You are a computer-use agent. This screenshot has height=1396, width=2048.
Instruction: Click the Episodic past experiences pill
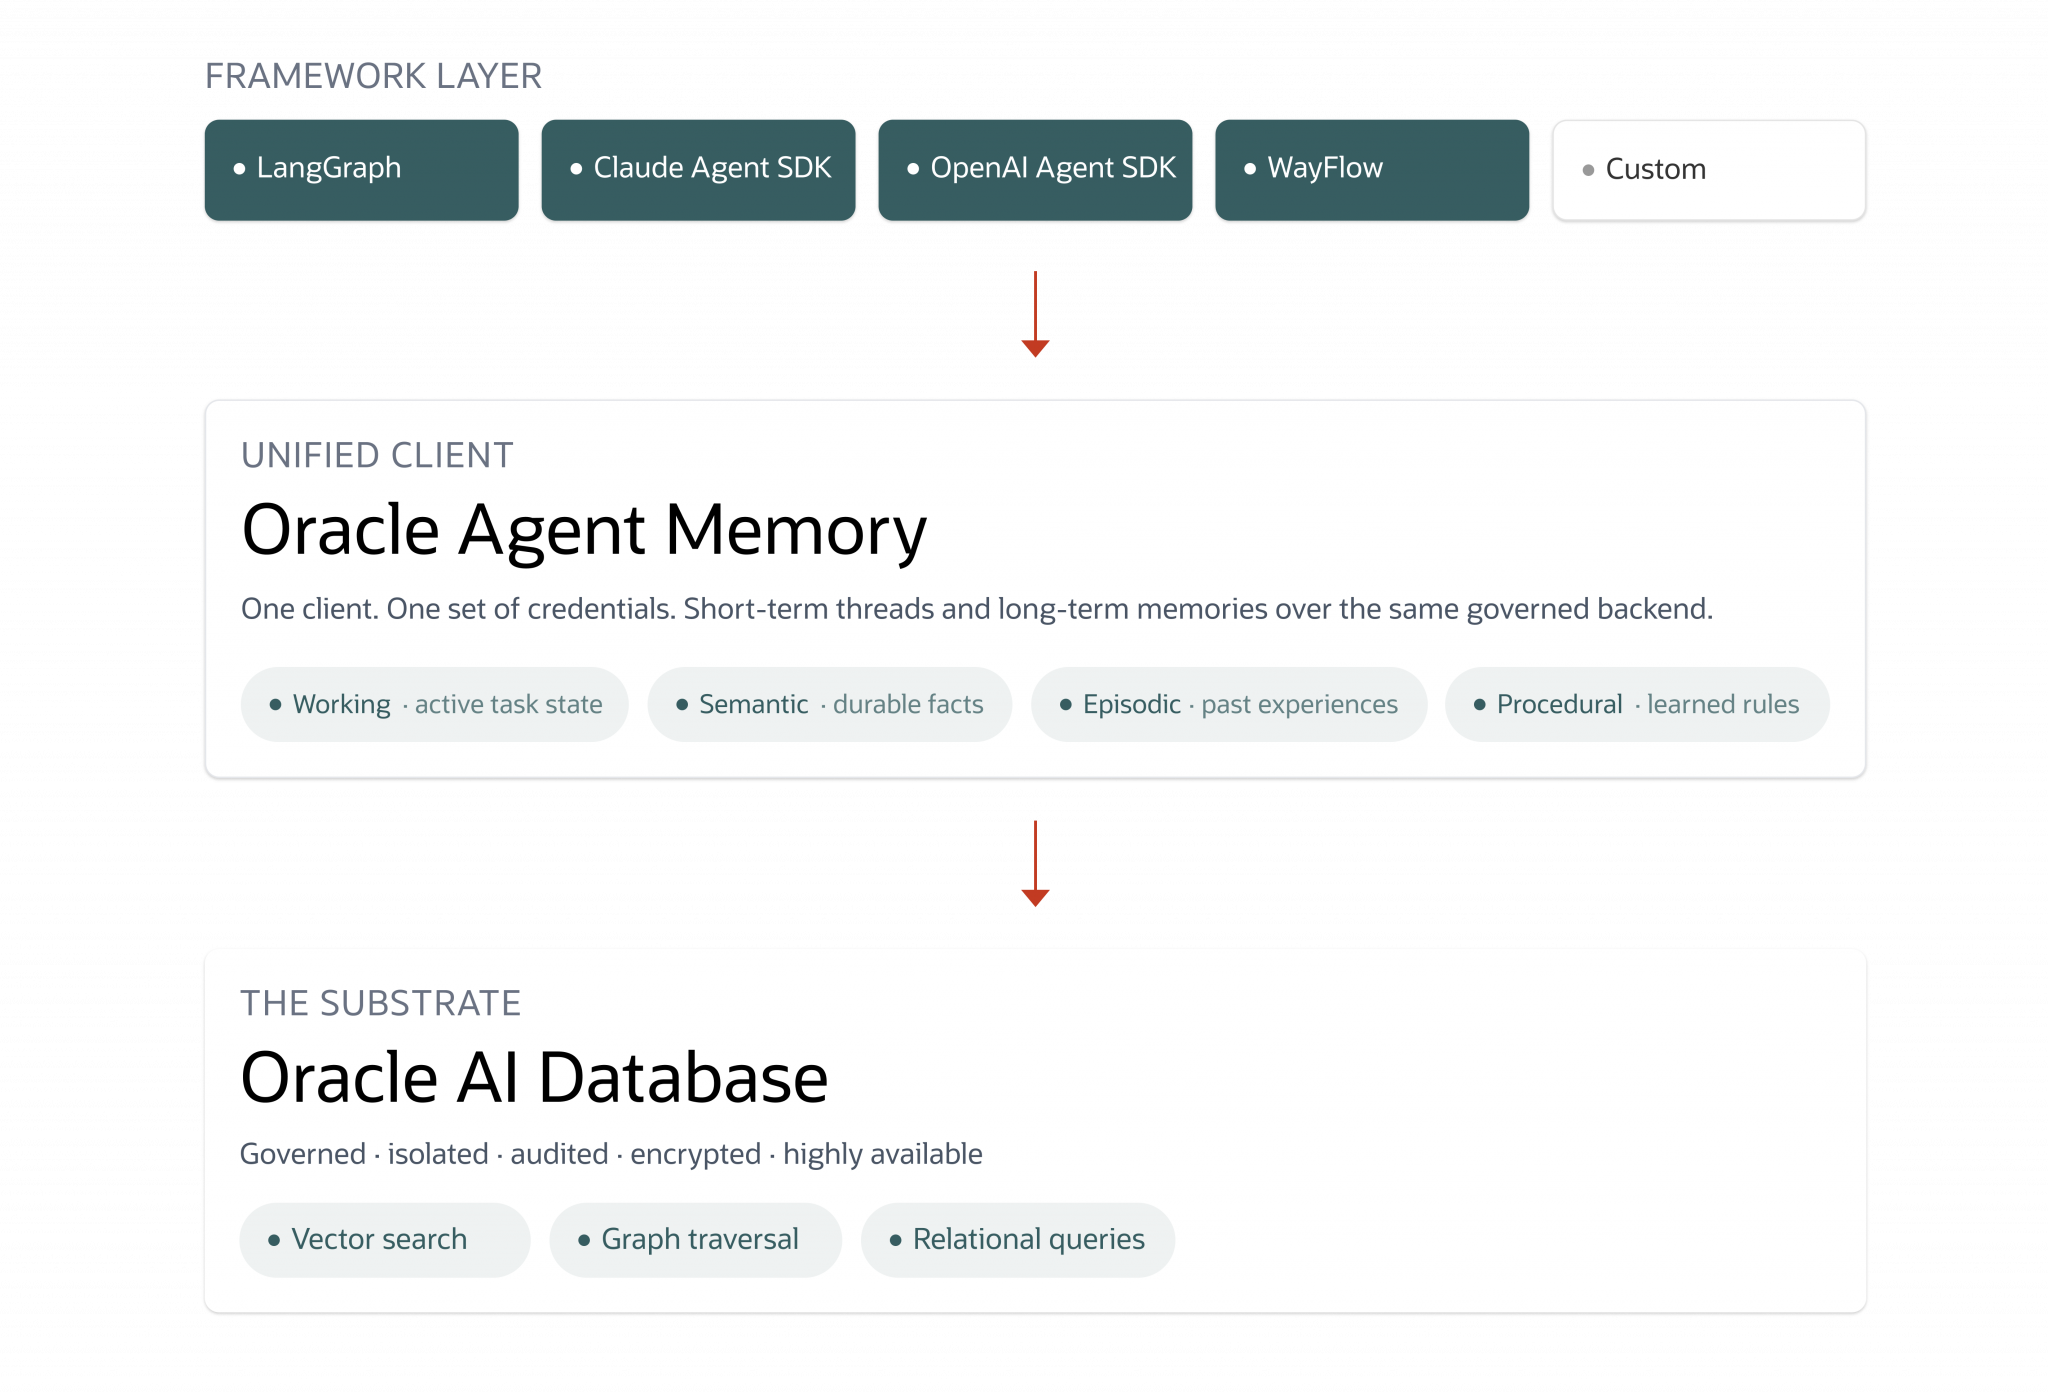(x=1229, y=704)
